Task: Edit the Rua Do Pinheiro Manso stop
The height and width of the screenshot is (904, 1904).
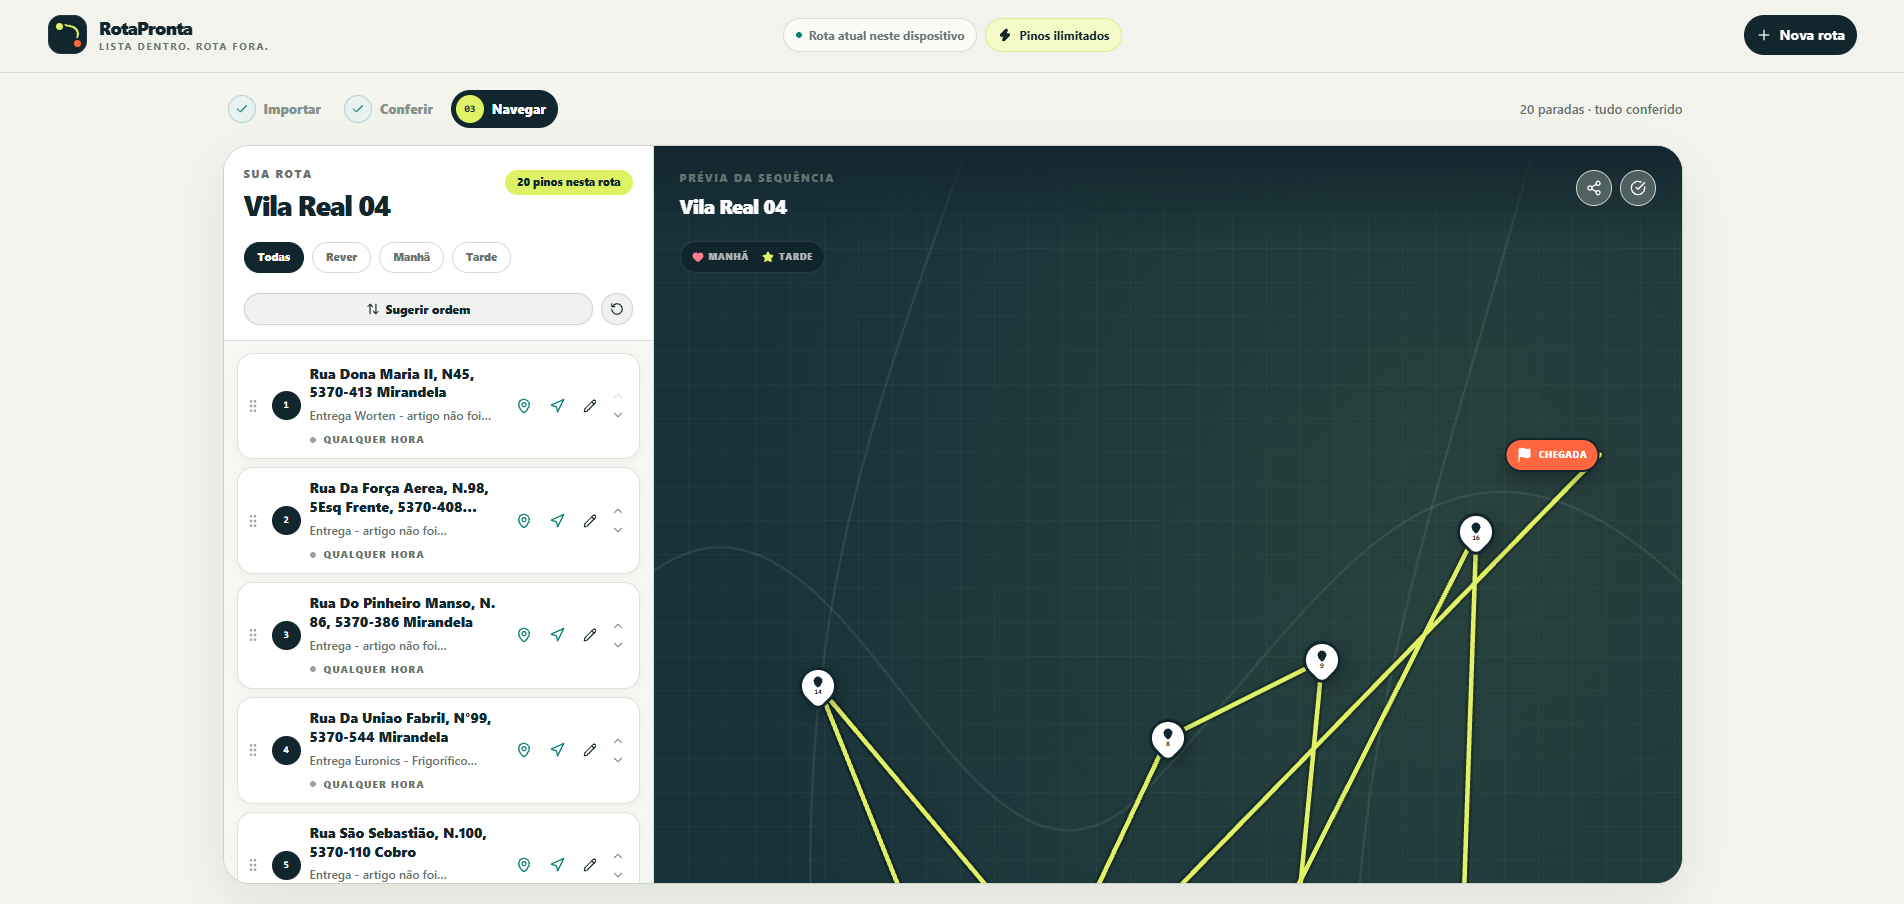Action: coord(590,635)
